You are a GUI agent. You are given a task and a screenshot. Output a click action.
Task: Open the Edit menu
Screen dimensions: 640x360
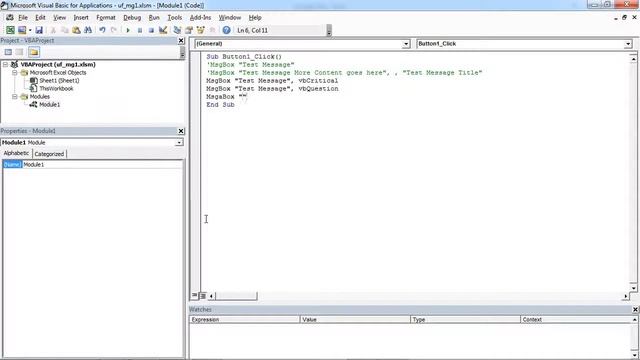tap(40, 18)
